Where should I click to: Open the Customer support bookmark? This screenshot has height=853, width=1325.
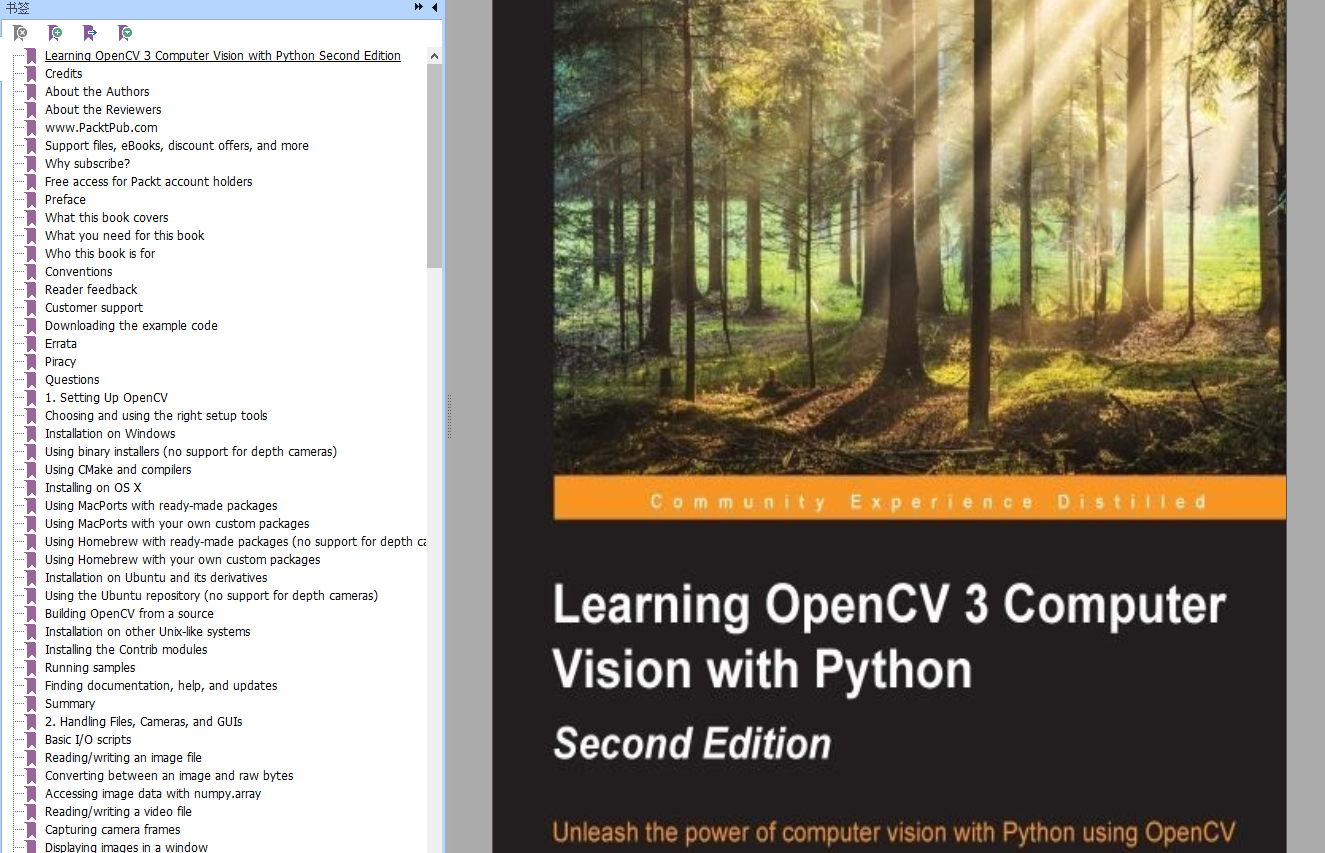tap(94, 308)
